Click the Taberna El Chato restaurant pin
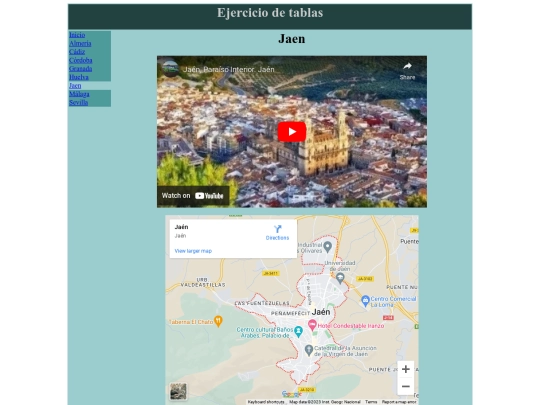 [x=218, y=321]
